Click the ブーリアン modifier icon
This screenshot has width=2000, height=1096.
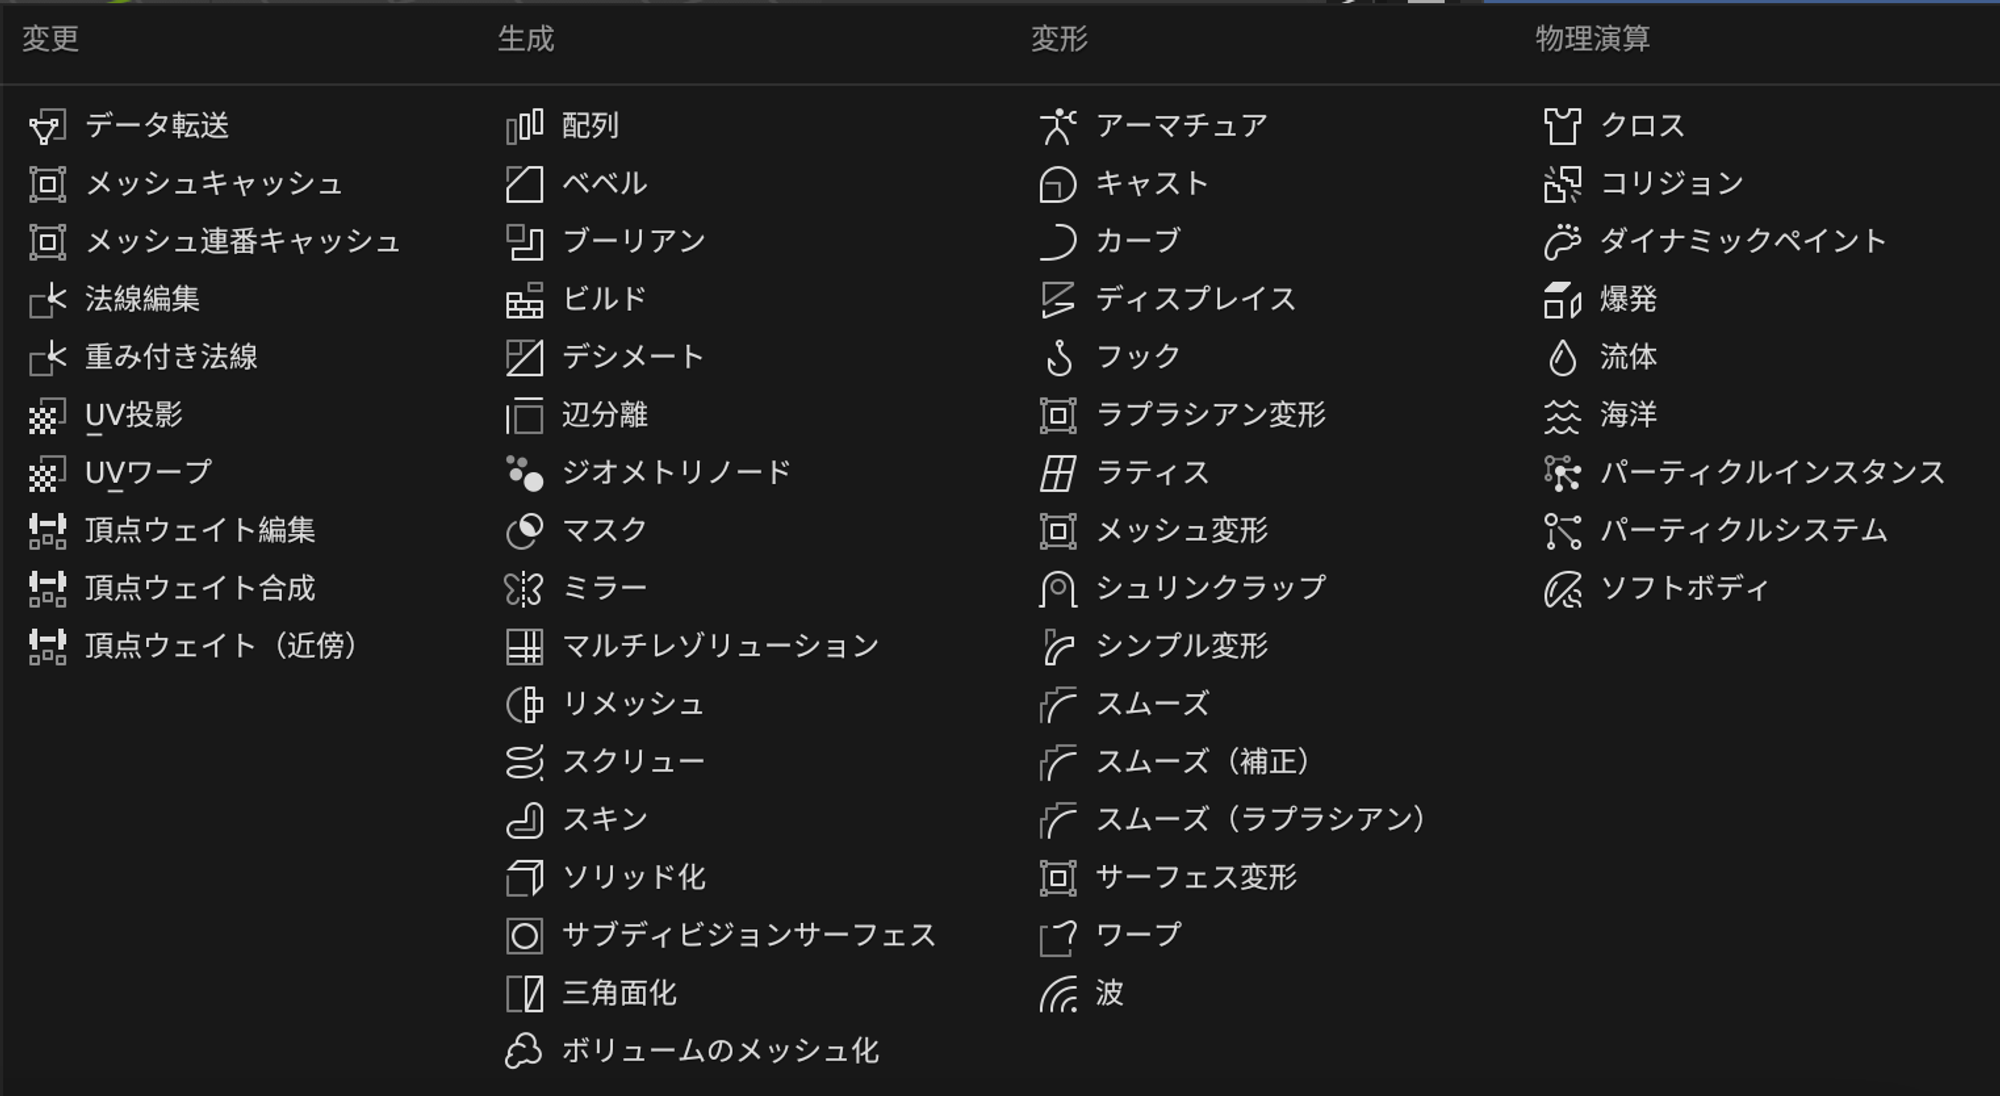(x=524, y=242)
